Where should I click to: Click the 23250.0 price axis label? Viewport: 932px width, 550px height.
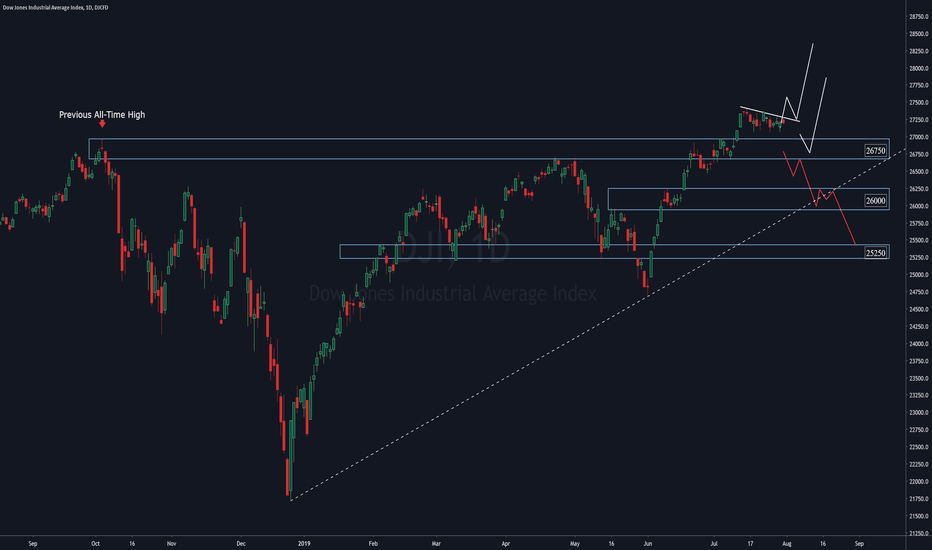coord(918,396)
